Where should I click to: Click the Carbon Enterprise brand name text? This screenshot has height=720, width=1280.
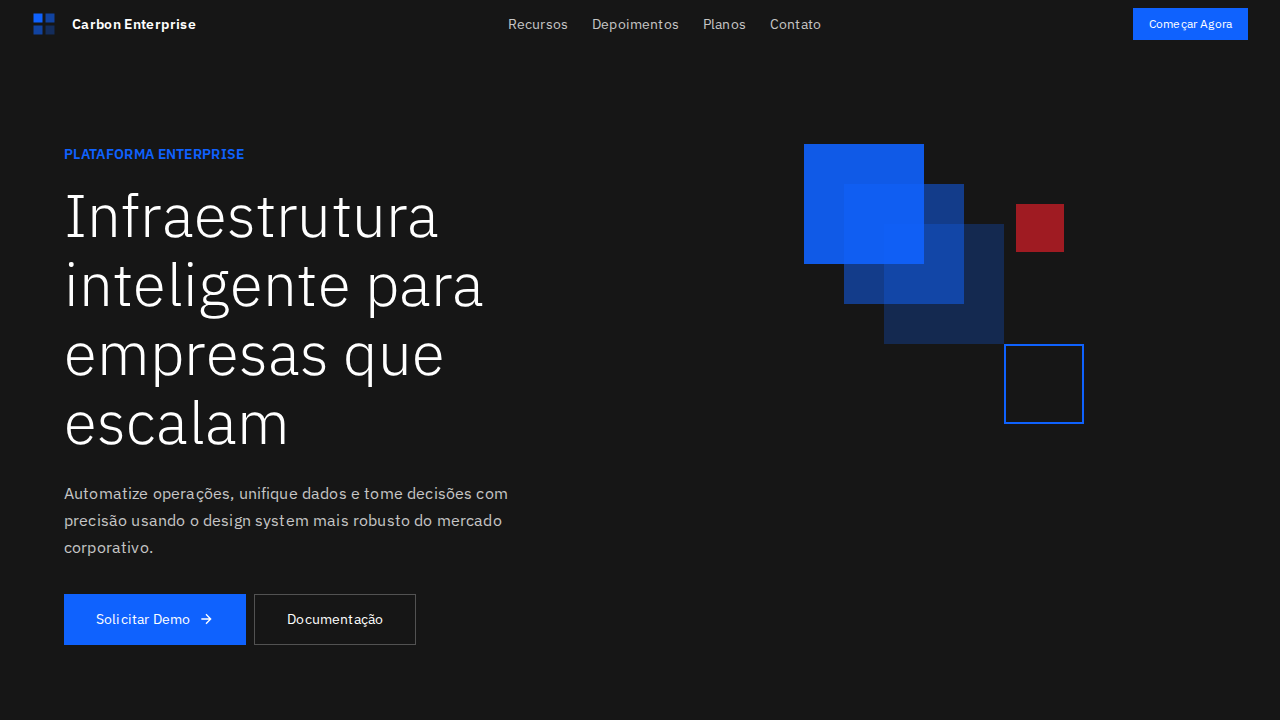tap(134, 23)
